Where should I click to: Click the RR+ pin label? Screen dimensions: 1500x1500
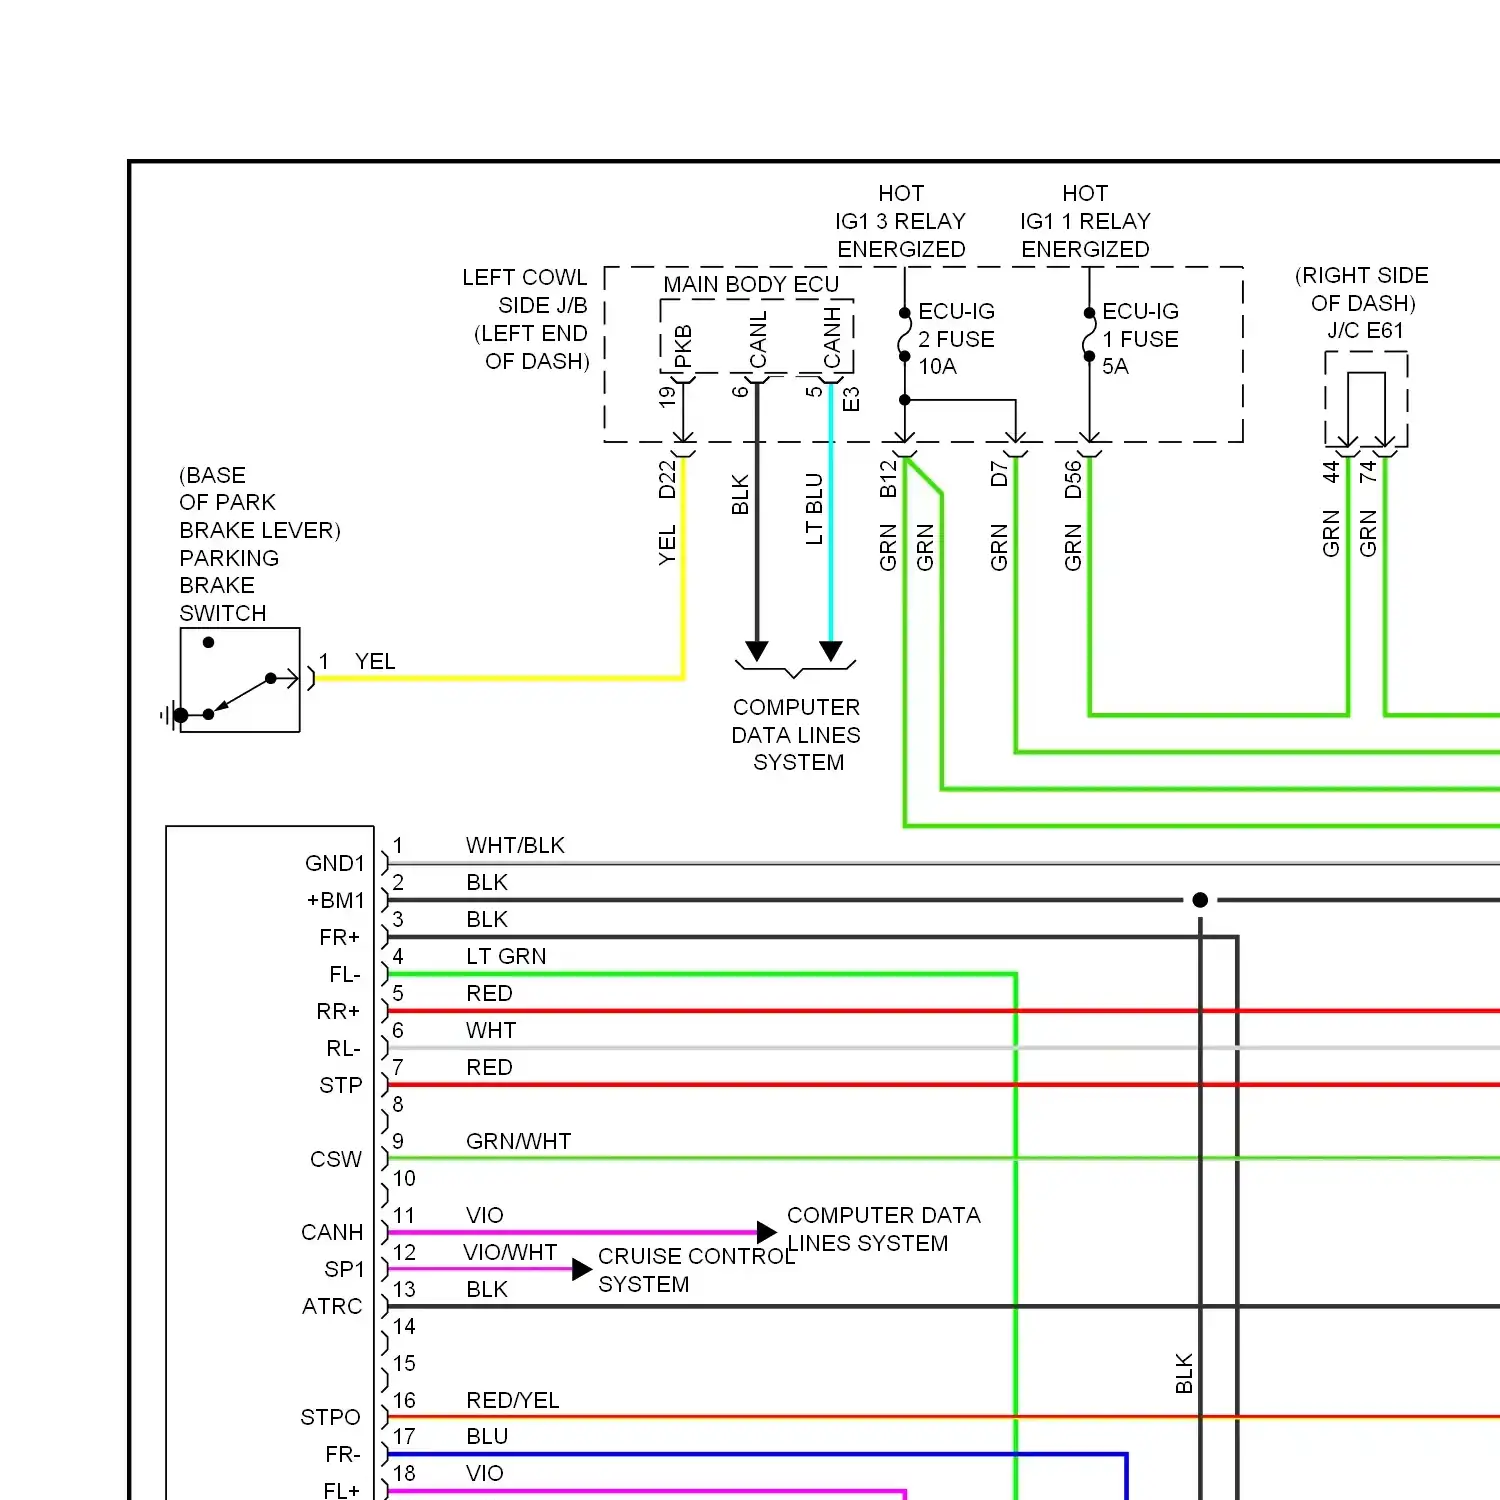click(x=338, y=1011)
